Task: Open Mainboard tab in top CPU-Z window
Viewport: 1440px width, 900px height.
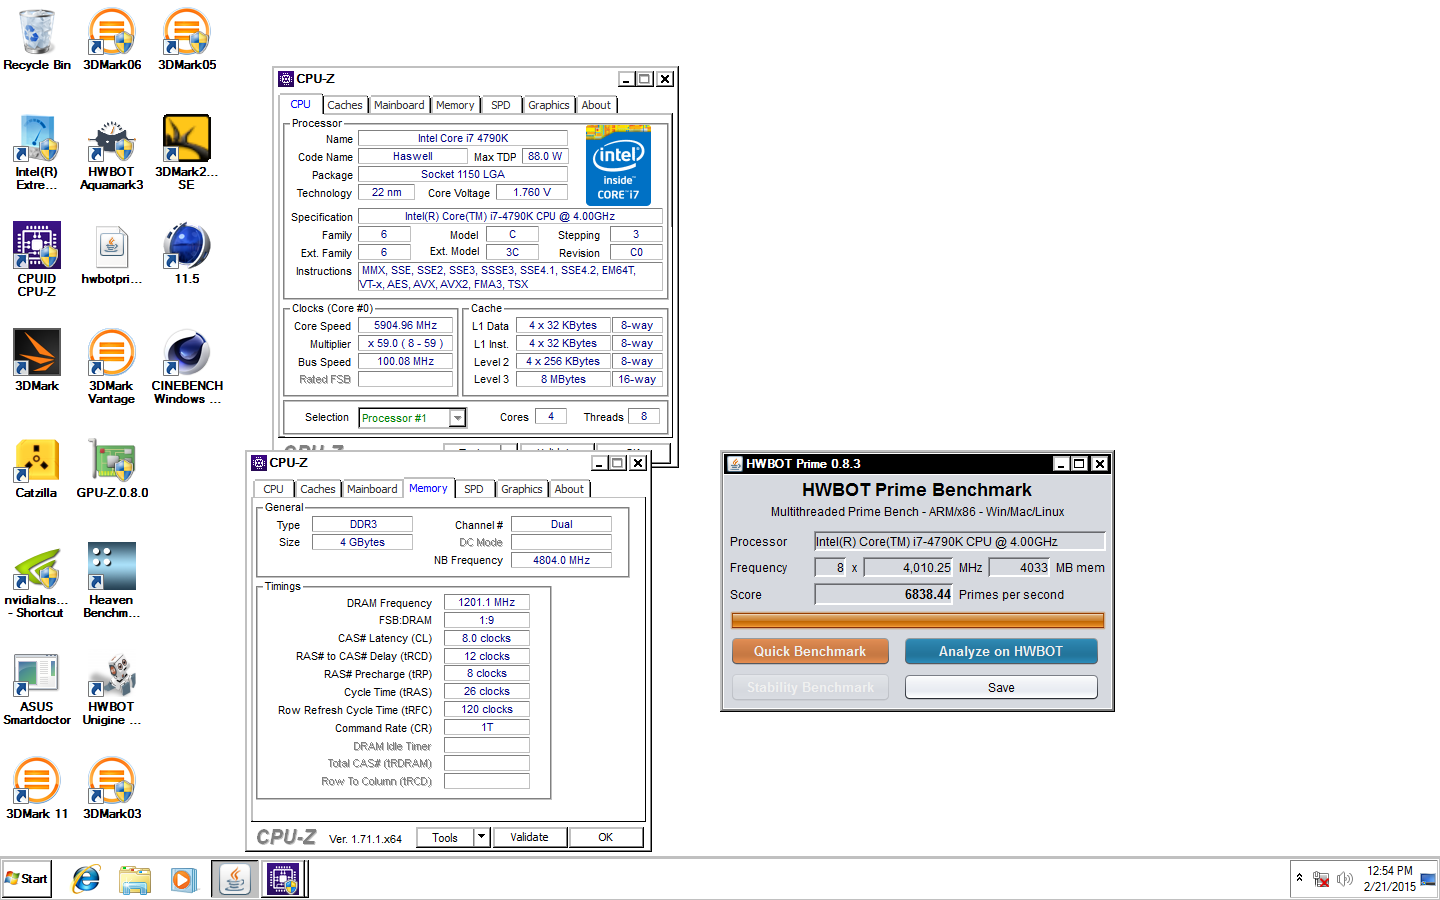Action: [x=399, y=105]
